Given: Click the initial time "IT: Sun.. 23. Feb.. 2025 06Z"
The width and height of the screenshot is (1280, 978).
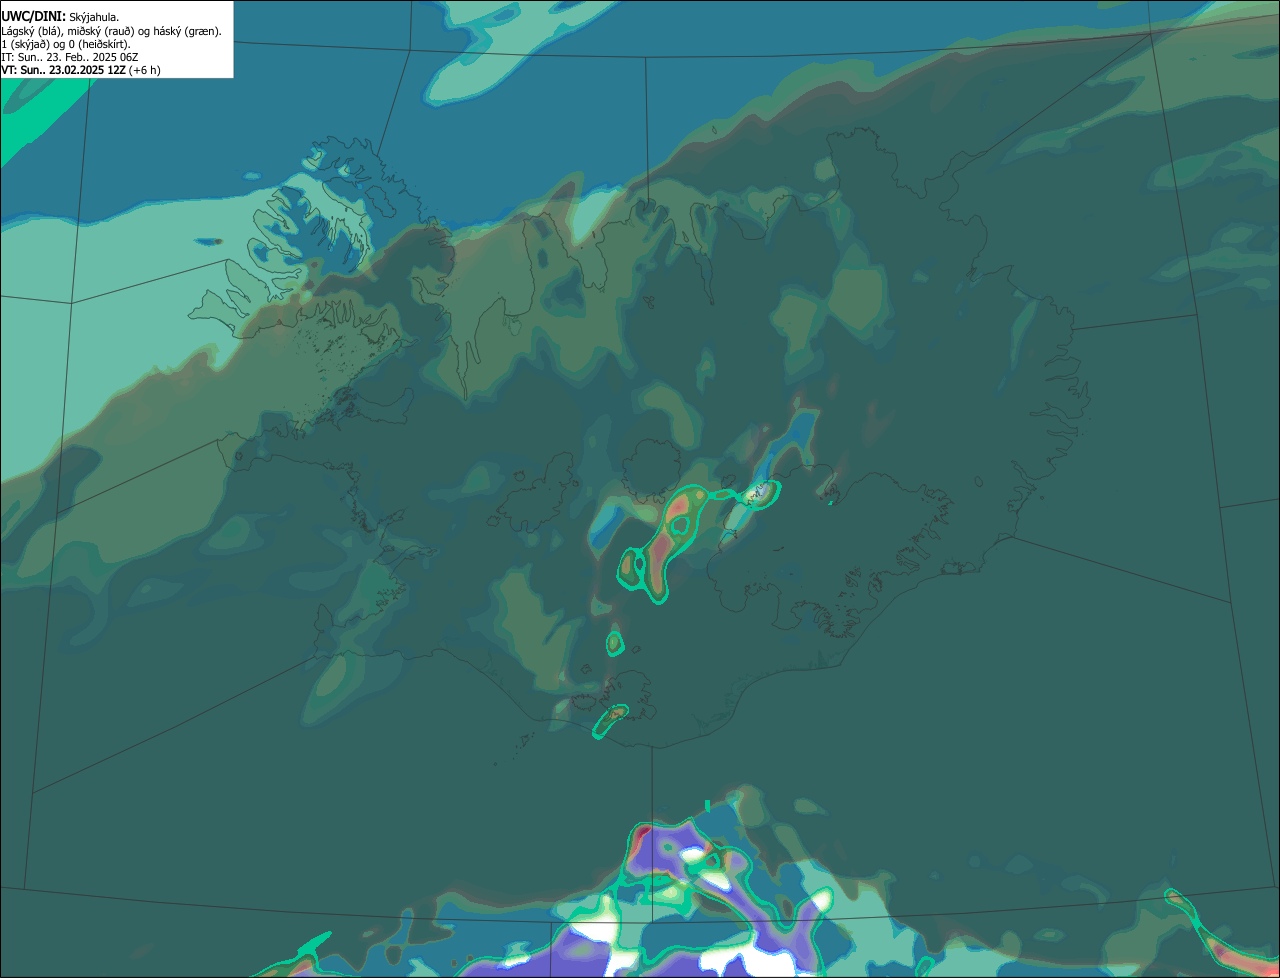Looking at the screenshot, I should coord(70,57).
